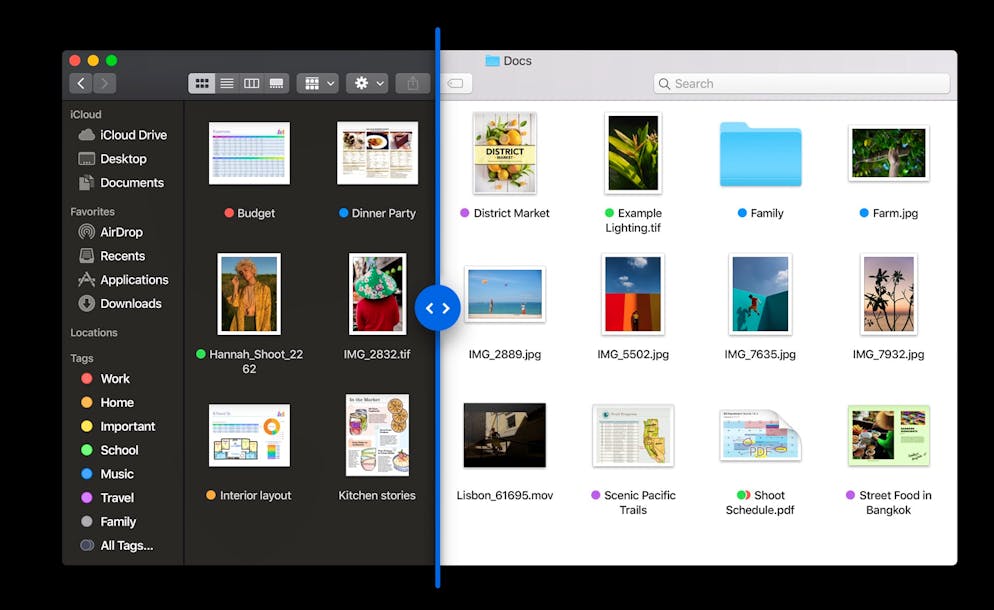Viewport: 994px width, 610px height.
Task: Select Recents in the Favorites list
Action: point(122,256)
